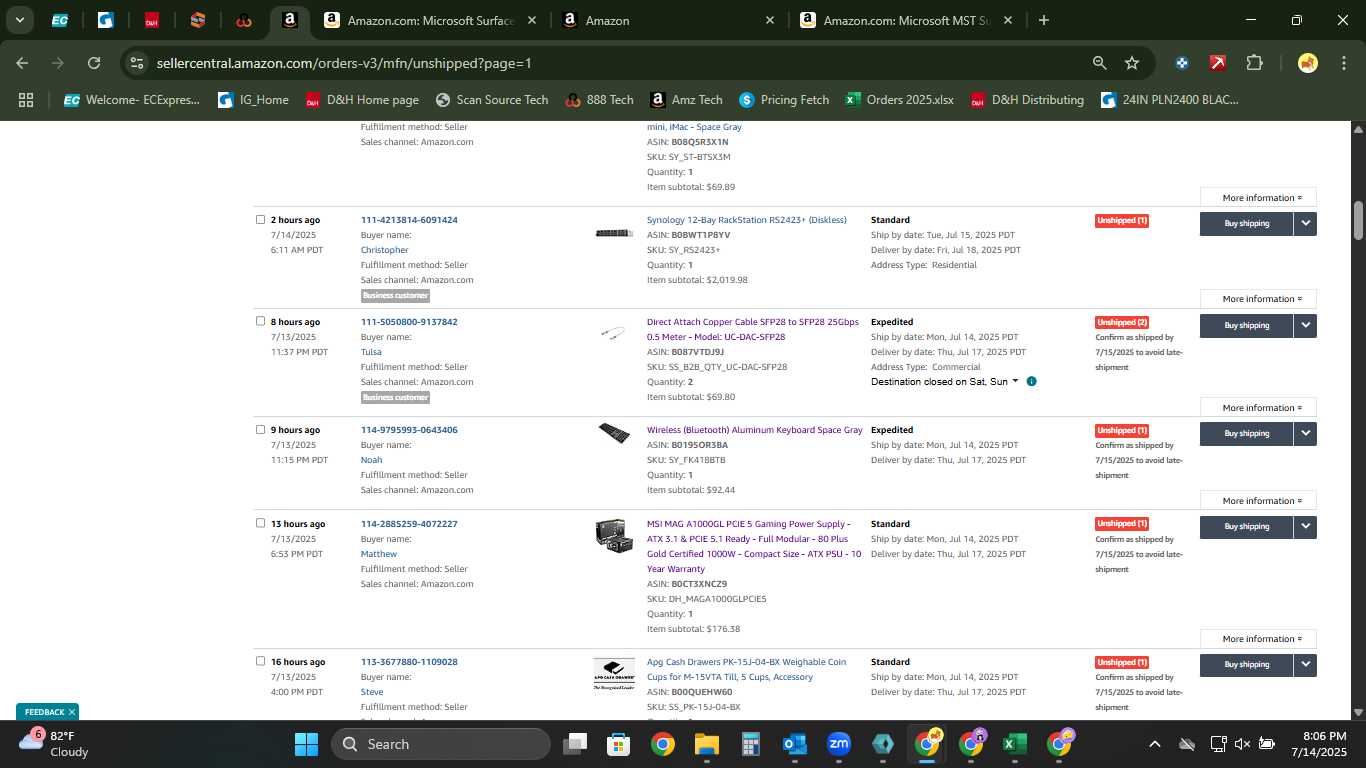Switch to Microsoft Surface Amazon tab
Viewport: 1366px width, 768px height.
pos(431,20)
